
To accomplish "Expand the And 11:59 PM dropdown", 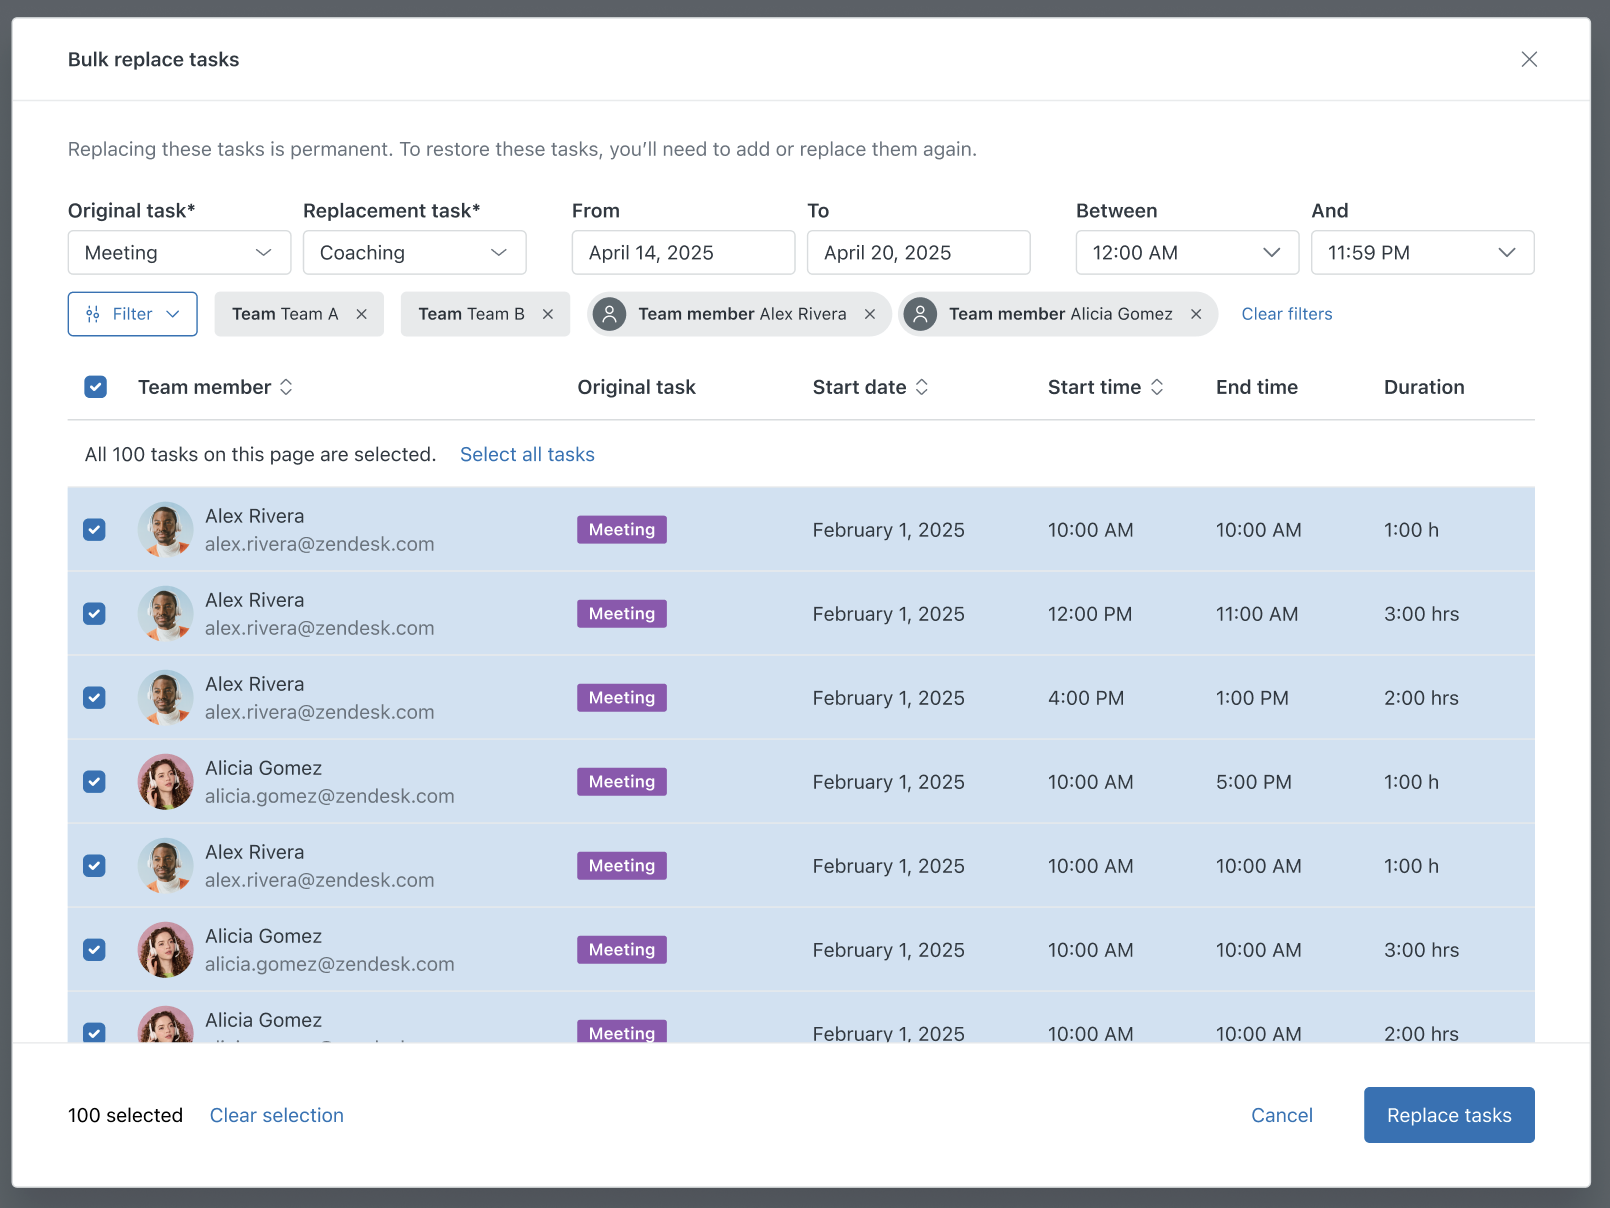I will coord(1421,253).
